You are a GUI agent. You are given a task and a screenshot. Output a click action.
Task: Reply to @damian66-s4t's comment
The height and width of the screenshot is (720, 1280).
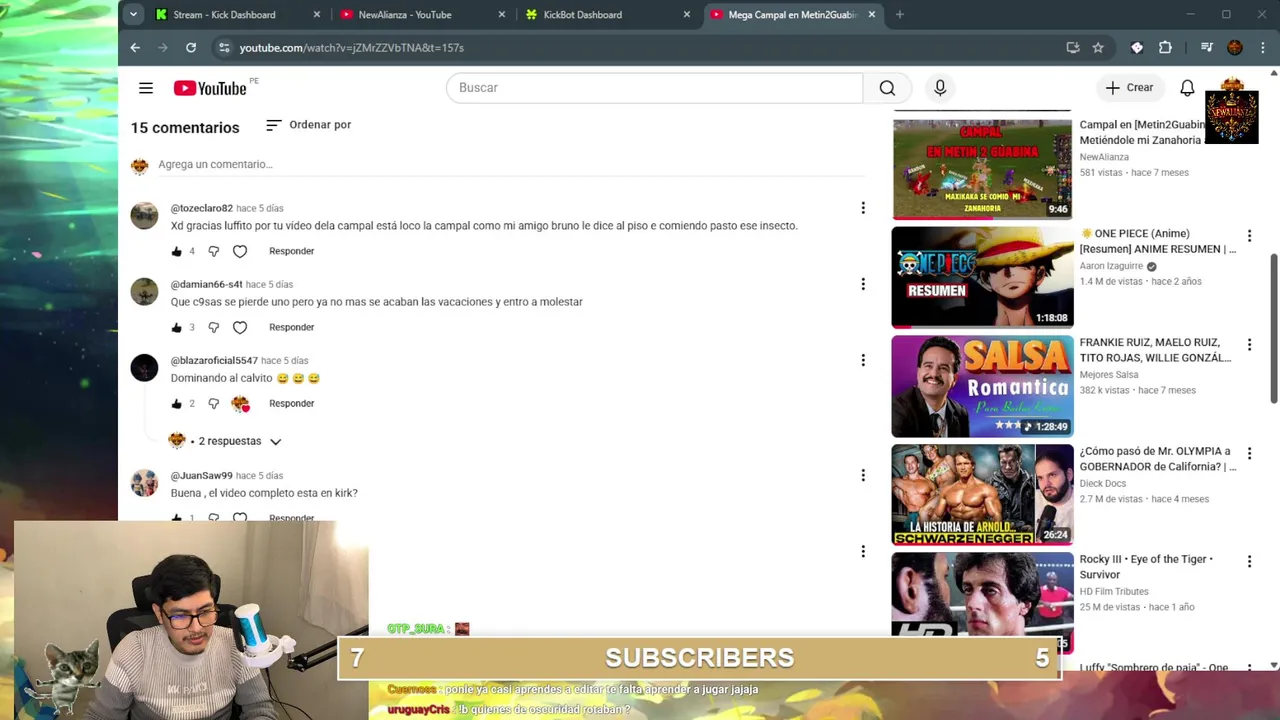[291, 327]
